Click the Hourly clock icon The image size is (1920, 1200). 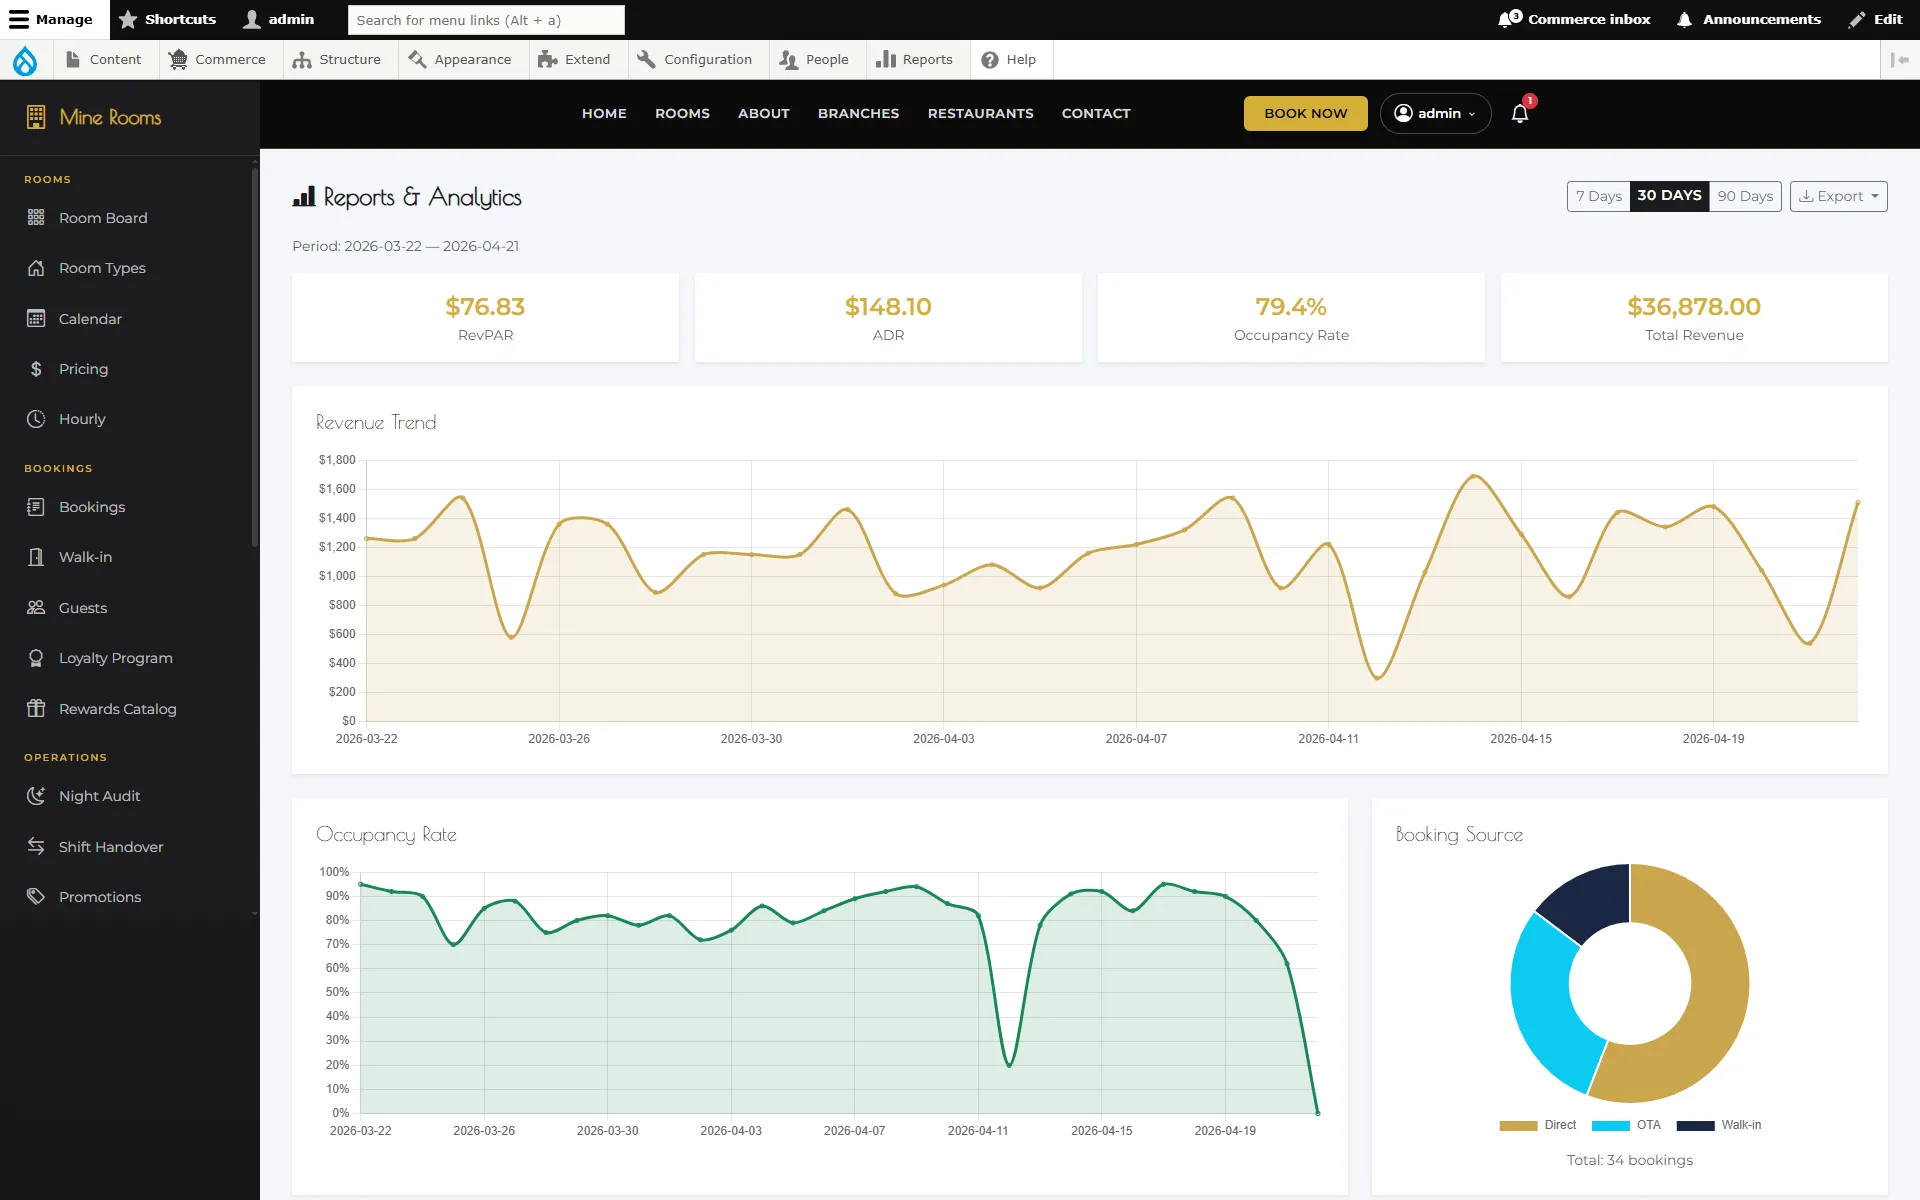point(36,419)
